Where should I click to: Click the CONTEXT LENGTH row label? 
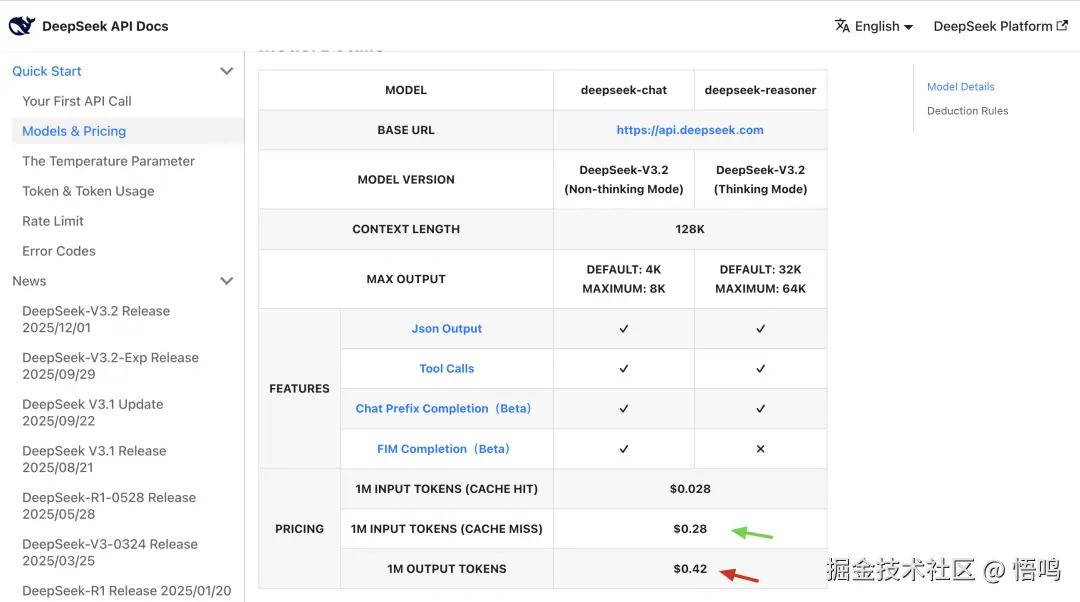(x=406, y=229)
